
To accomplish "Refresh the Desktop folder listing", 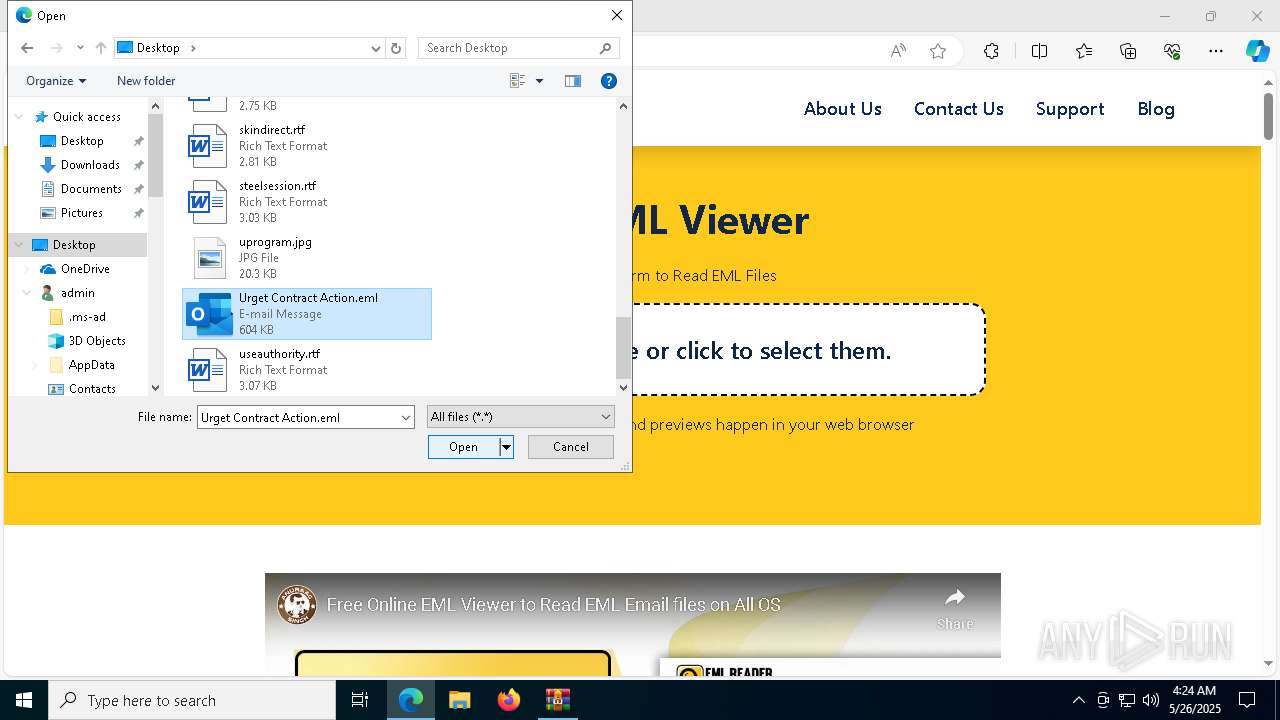I will (x=396, y=48).
